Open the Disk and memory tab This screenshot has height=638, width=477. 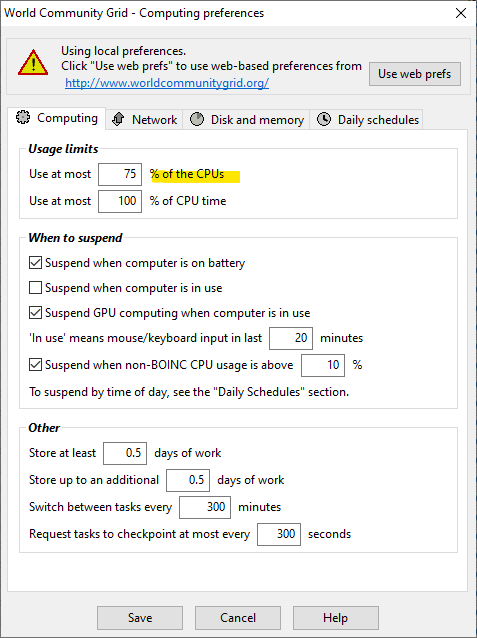pyautogui.click(x=247, y=120)
